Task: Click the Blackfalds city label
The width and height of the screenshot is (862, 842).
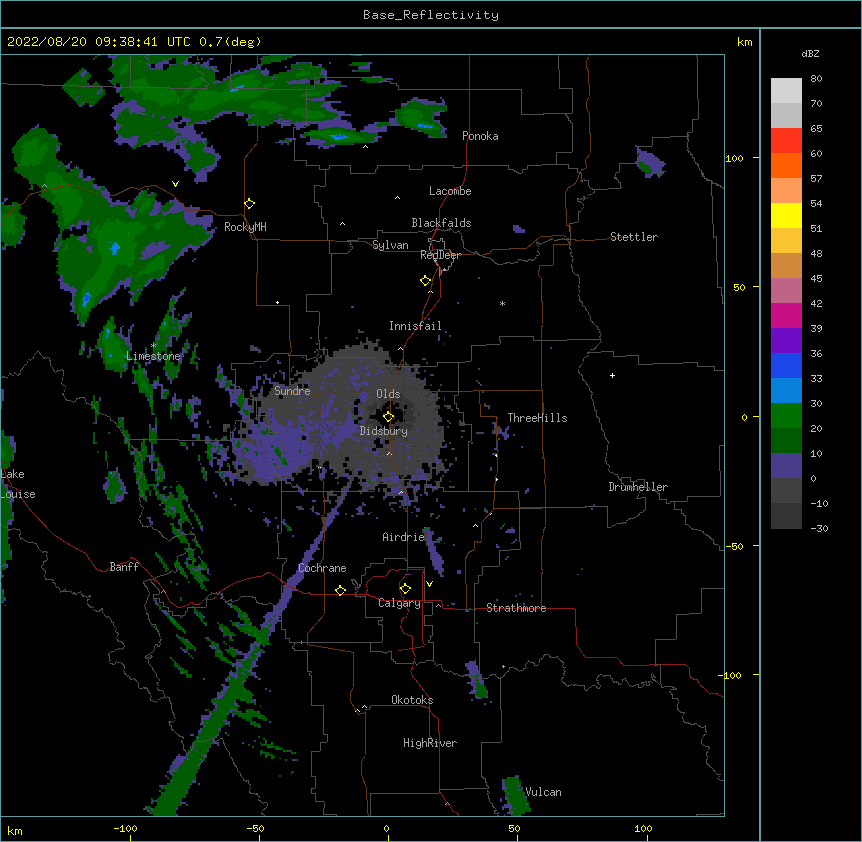Action: pyautogui.click(x=441, y=223)
